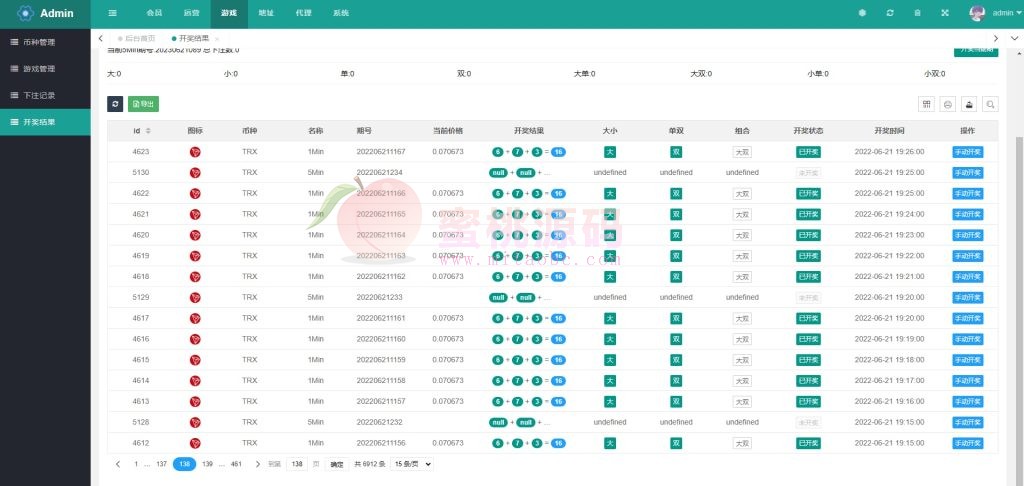Click the fullscreen icon in top header
The width and height of the screenshot is (1024, 486).
pyautogui.click(x=945, y=13)
